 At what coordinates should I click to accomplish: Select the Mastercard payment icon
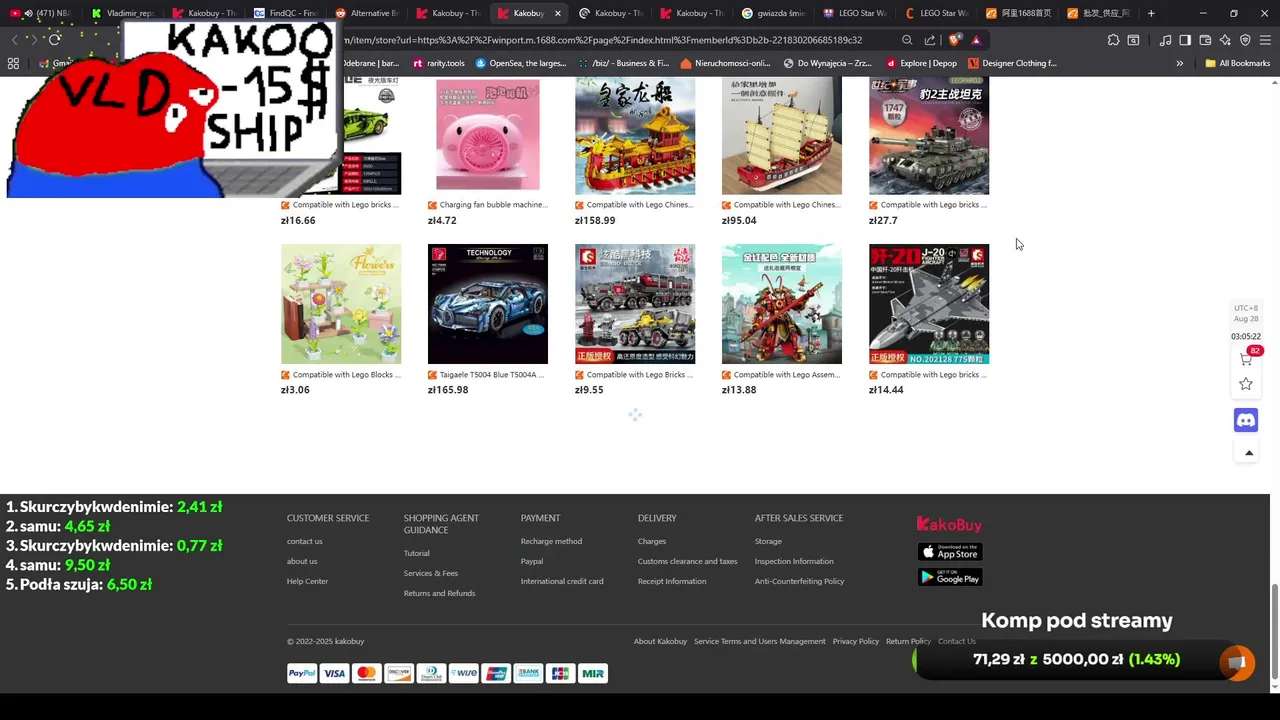pyautogui.click(x=366, y=673)
